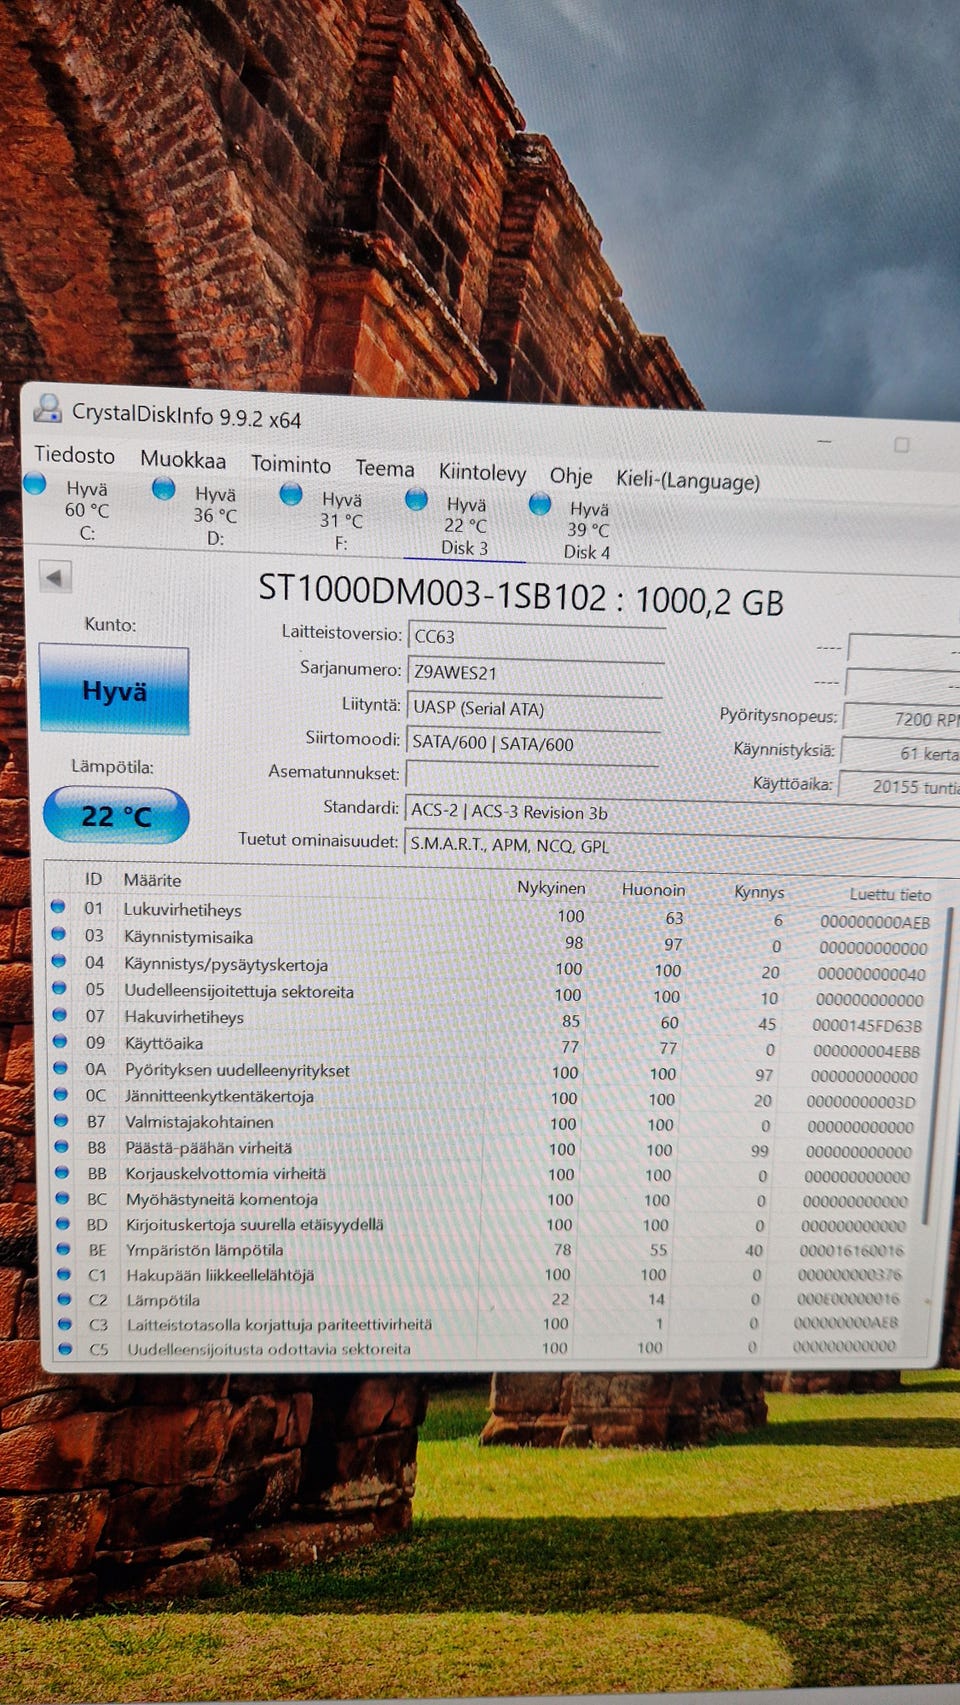Screen dimensions: 960x1705
Task: Open the Teema menu
Action: point(385,468)
